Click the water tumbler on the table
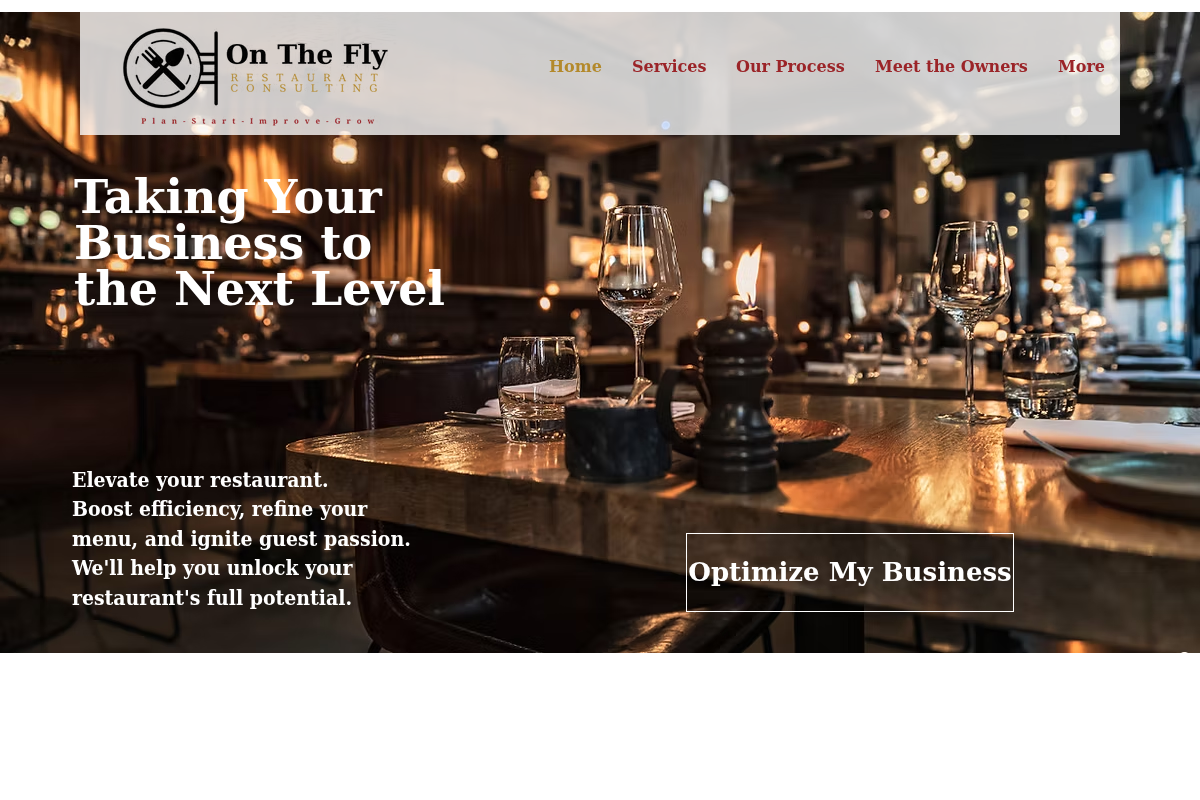 [x=539, y=388]
